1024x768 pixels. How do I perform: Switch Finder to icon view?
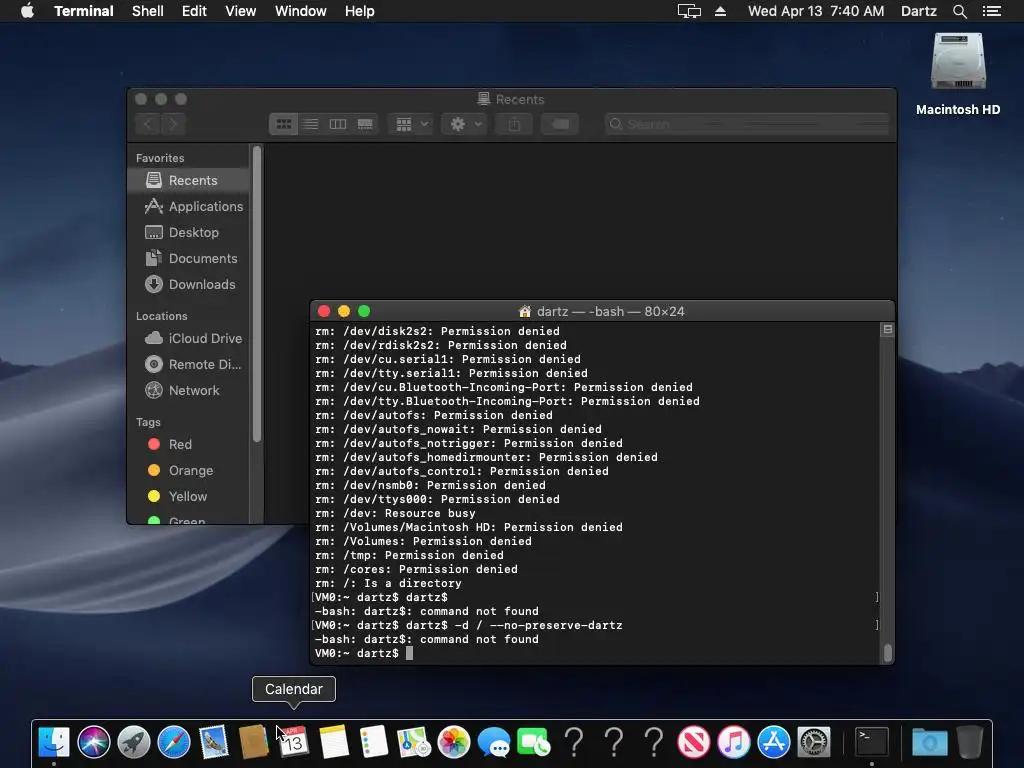coord(283,124)
